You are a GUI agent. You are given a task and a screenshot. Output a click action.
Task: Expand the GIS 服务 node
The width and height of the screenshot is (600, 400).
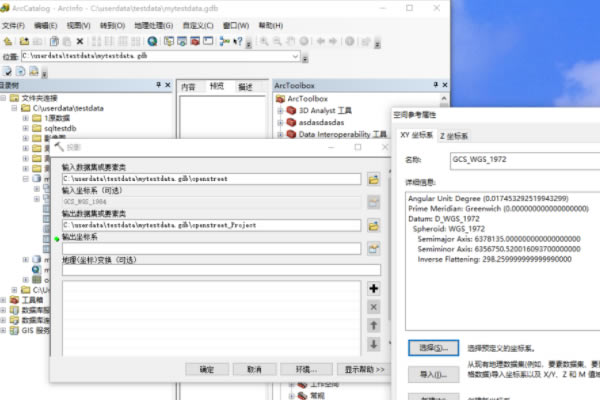coord(3,330)
